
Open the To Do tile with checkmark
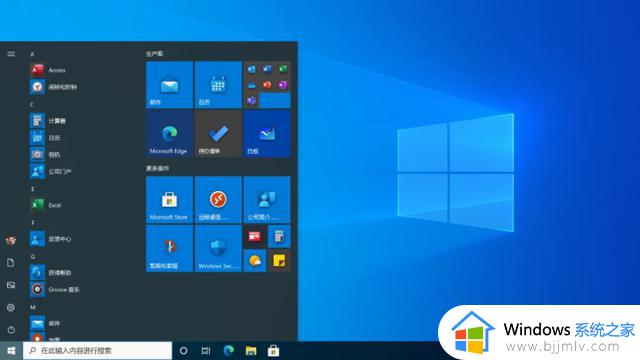pyautogui.click(x=218, y=133)
